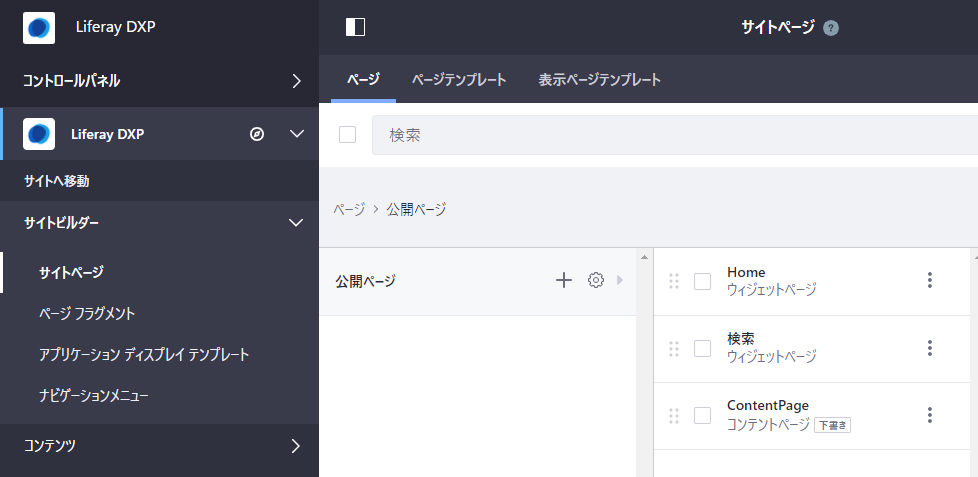Open ページ フラグメント in the sidebar

point(87,313)
